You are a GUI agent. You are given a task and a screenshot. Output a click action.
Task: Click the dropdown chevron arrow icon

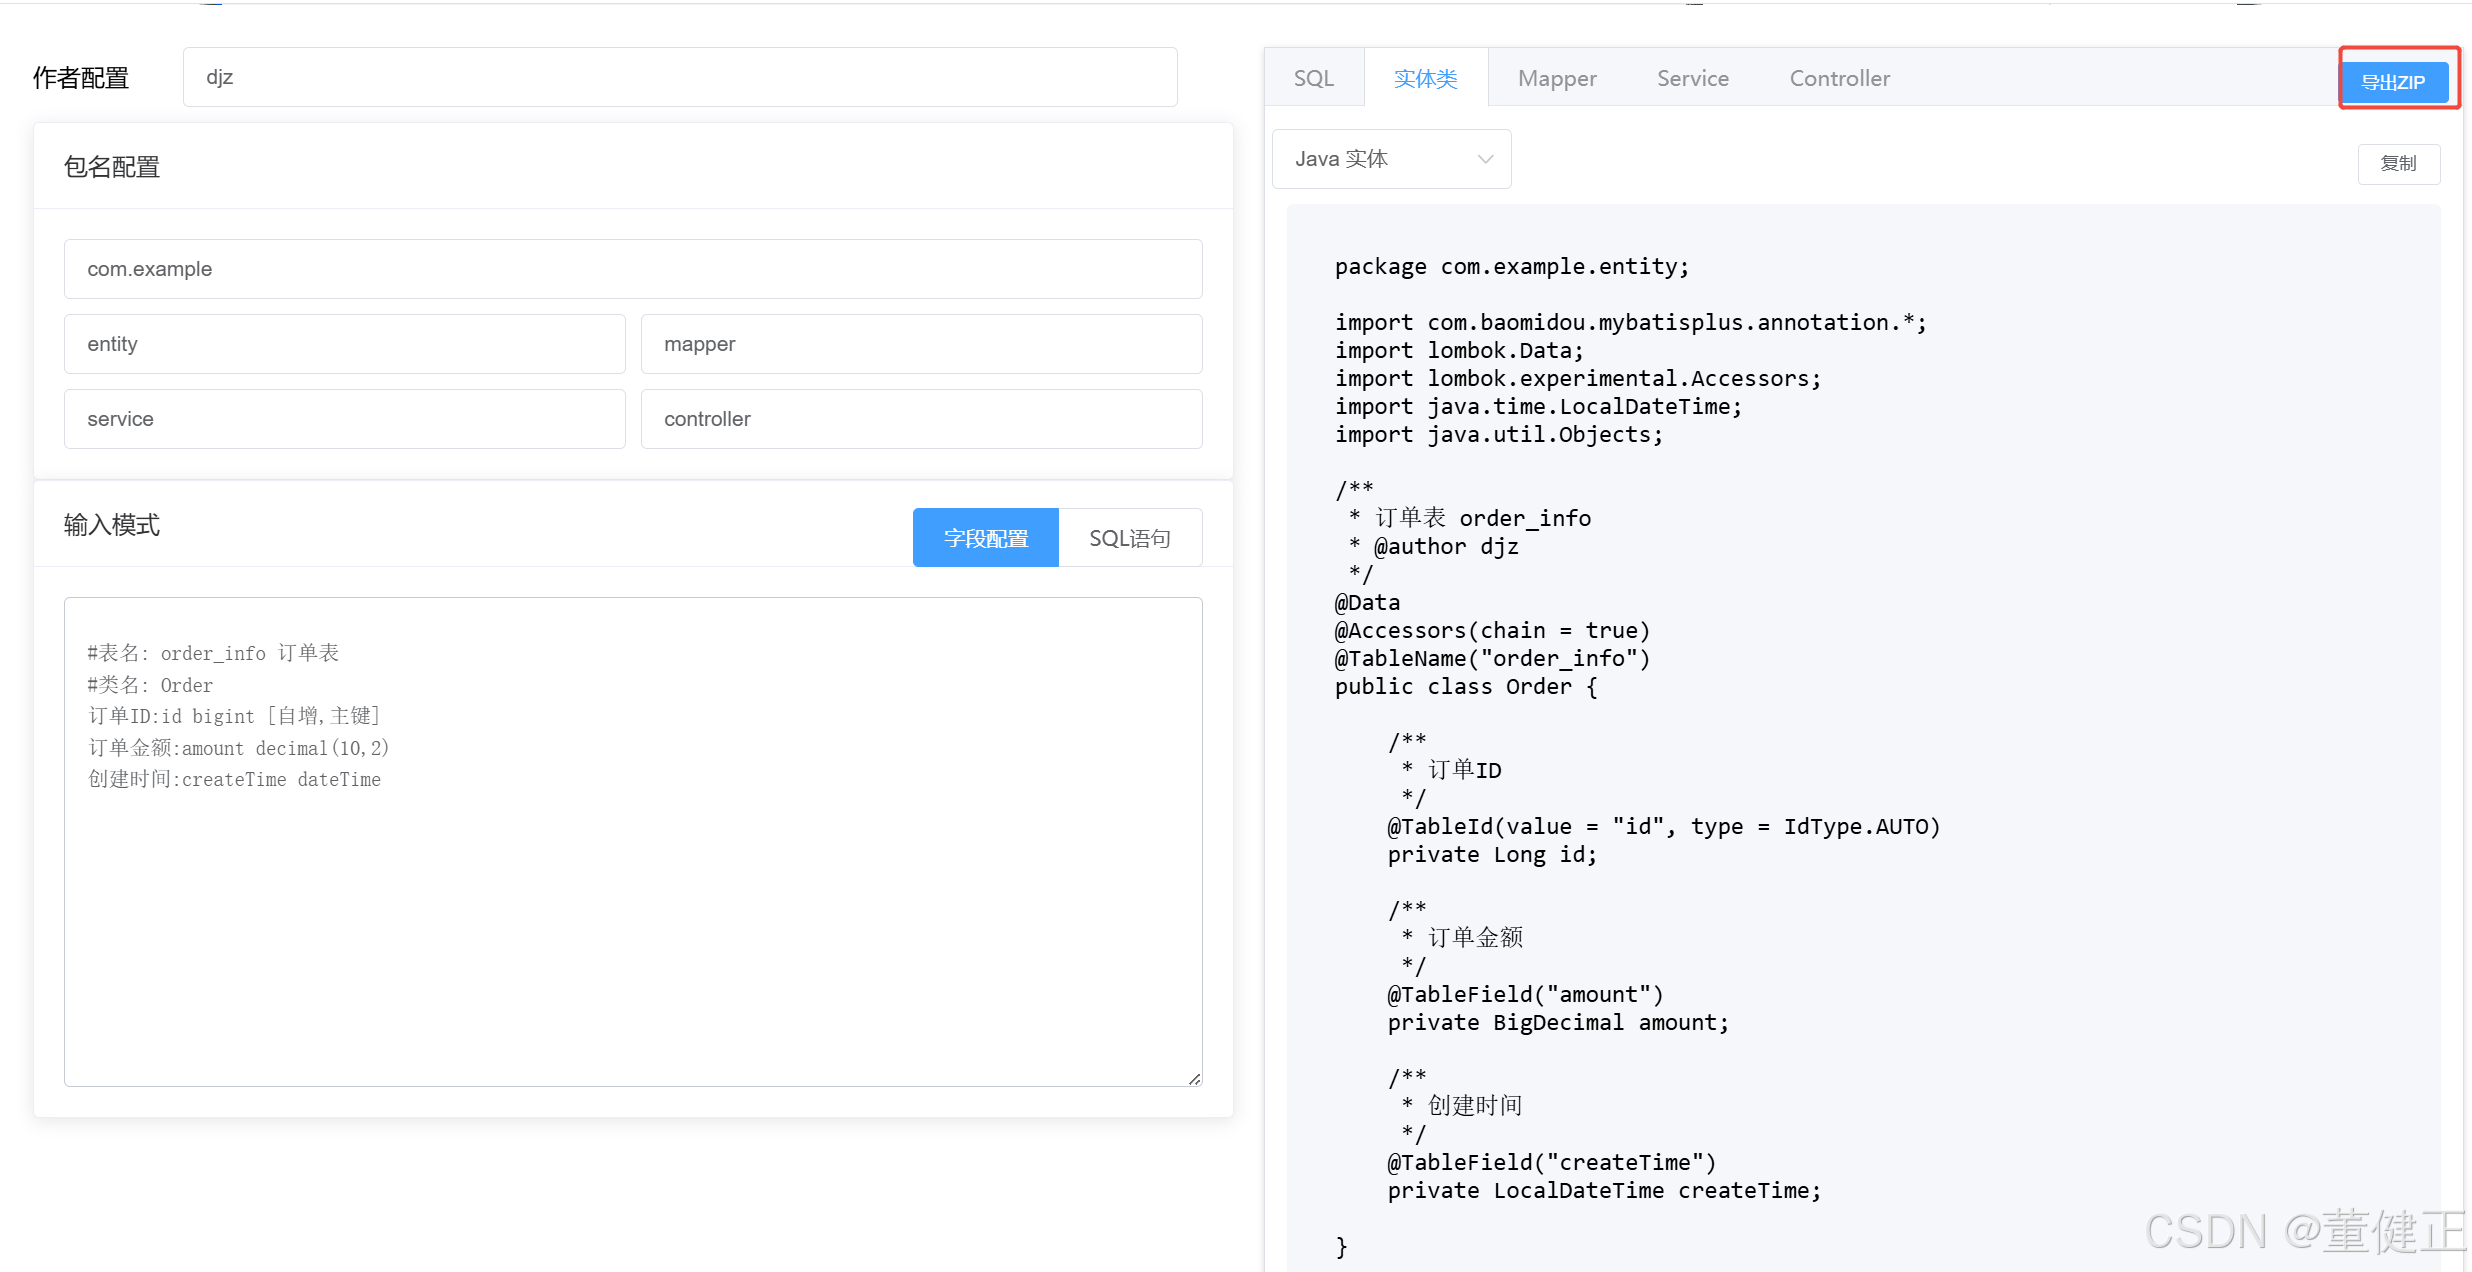click(1485, 159)
